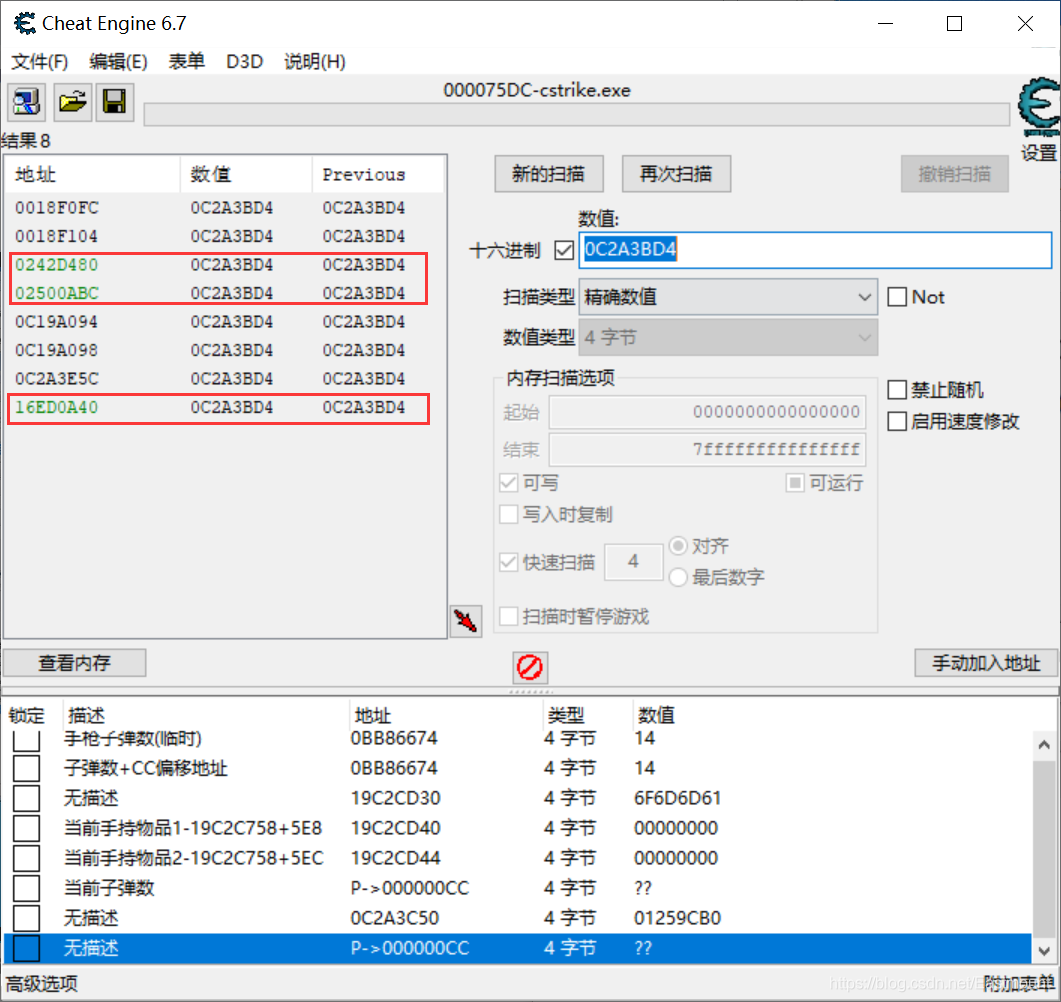This screenshot has width=1061, height=1002.
Task: Open the 扫描类型 dropdown
Action: click(728, 297)
